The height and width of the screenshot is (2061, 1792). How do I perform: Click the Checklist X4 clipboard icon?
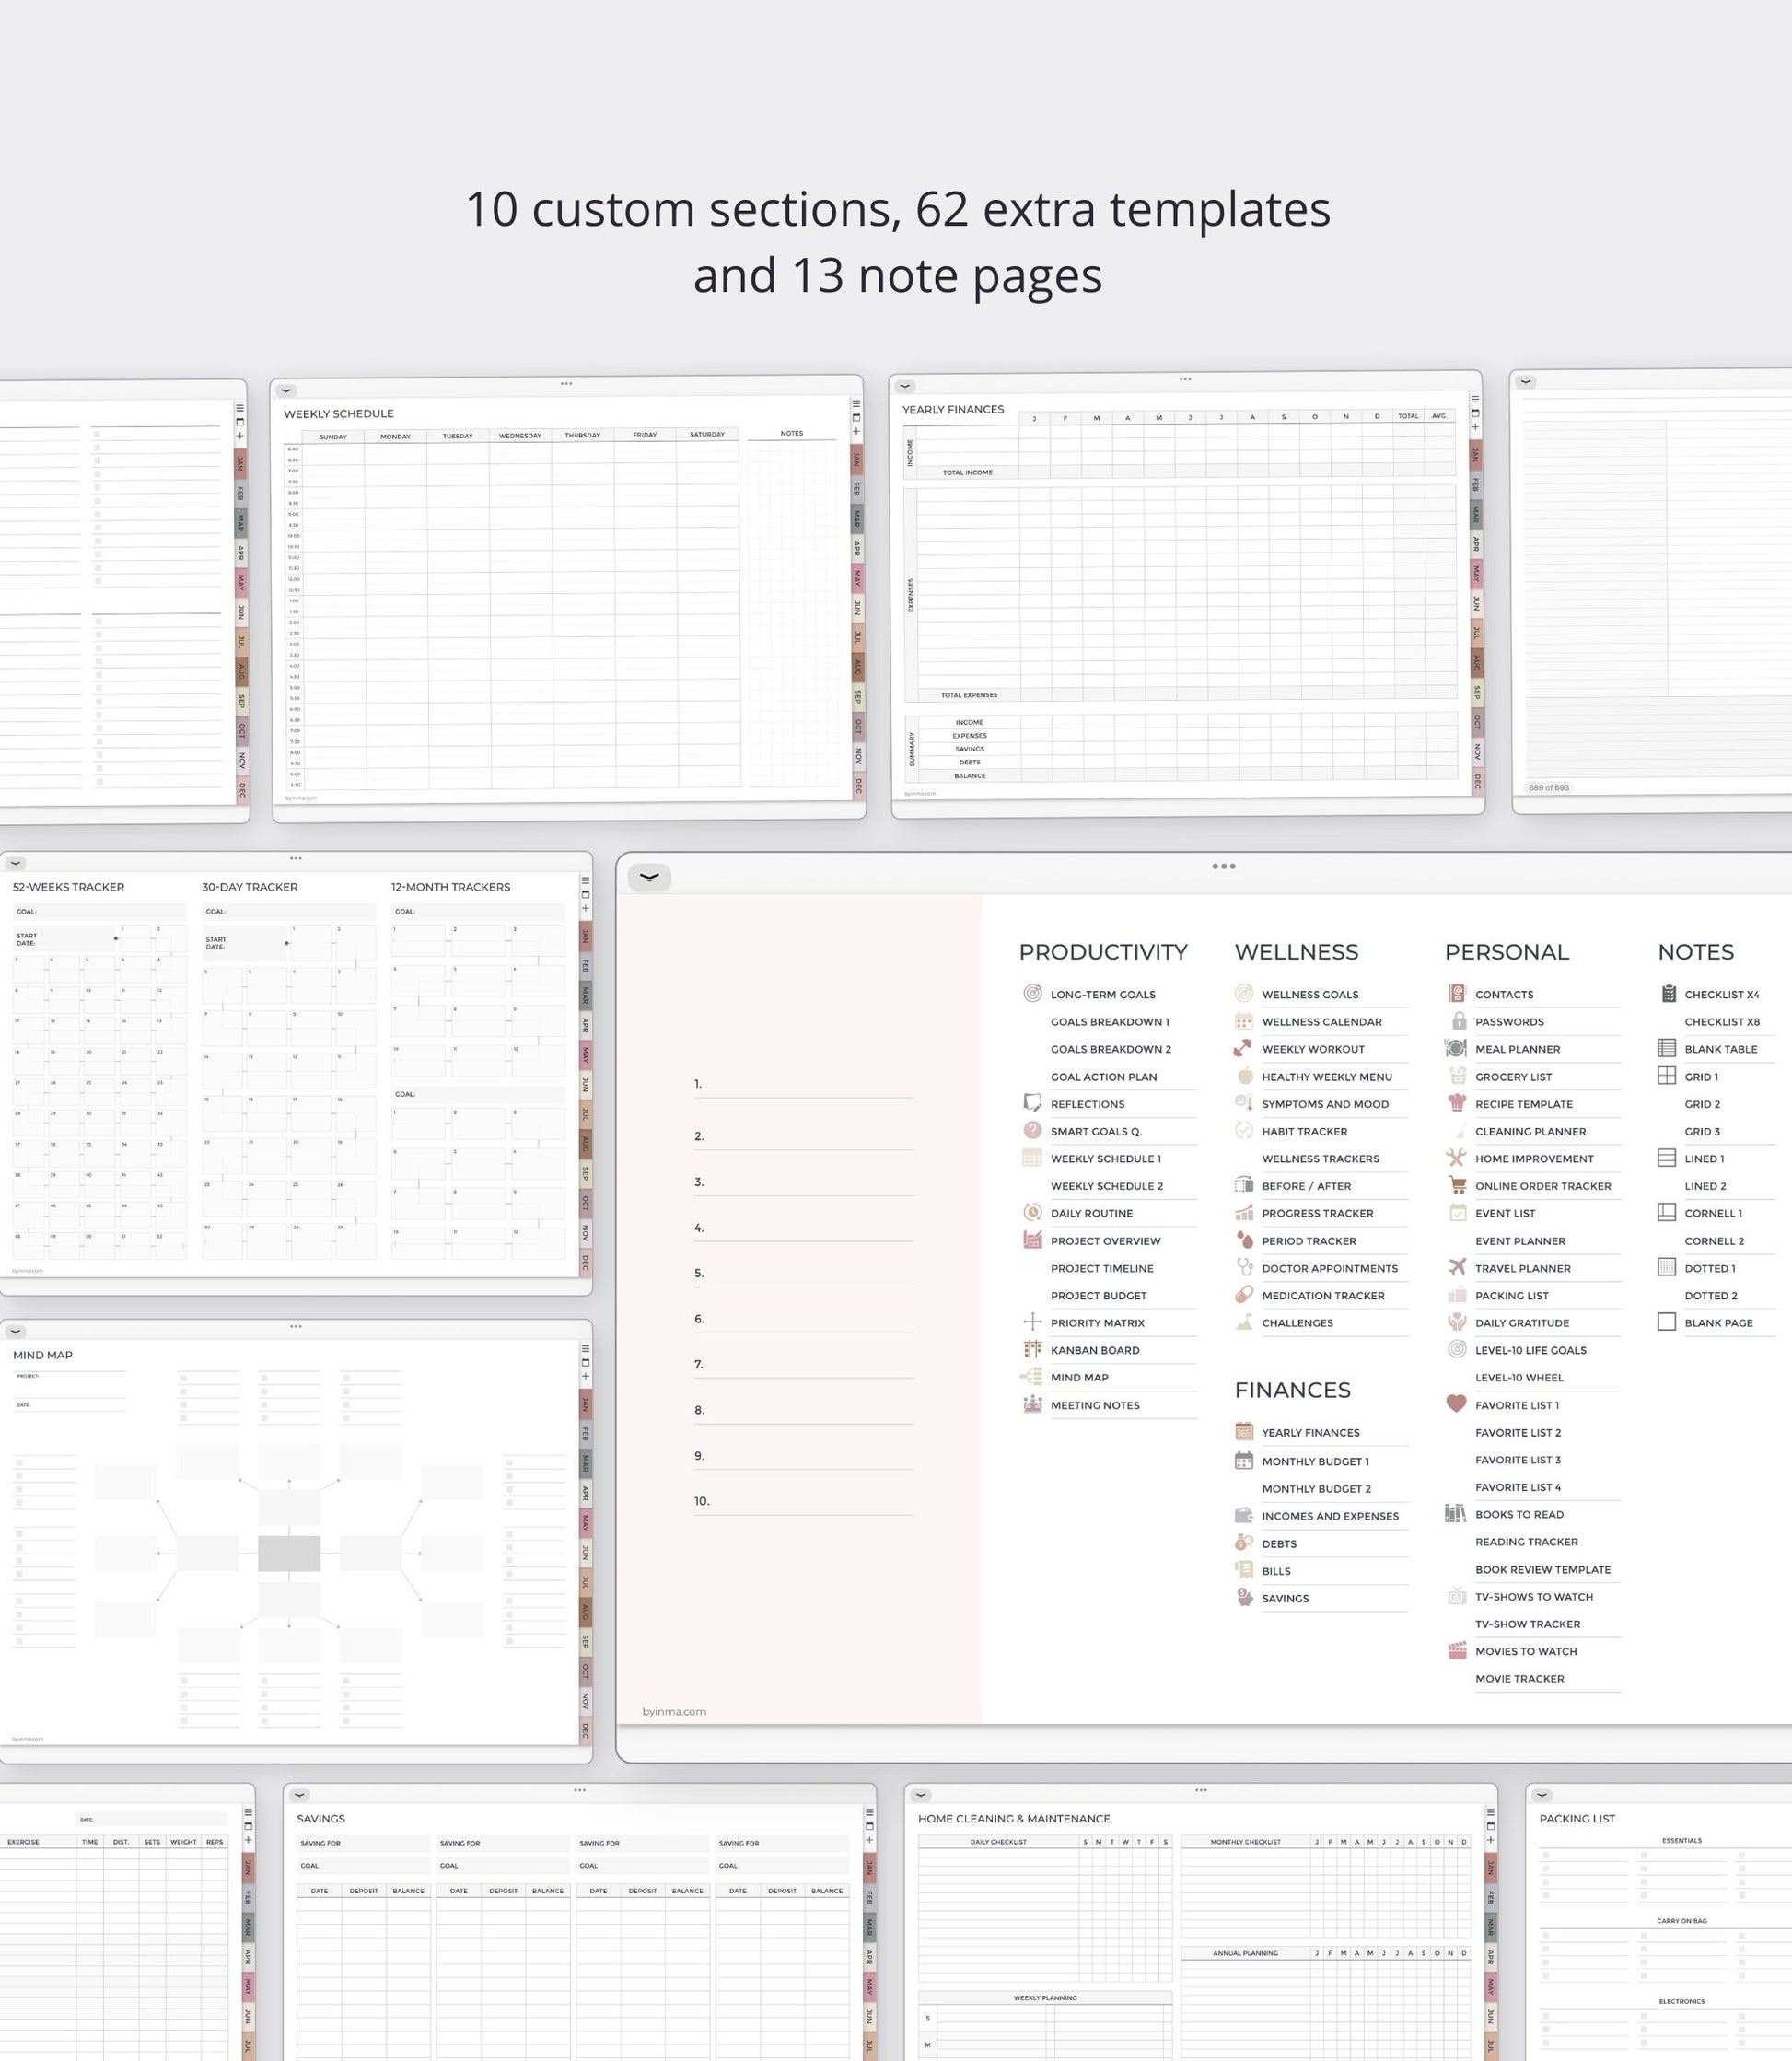point(1668,993)
